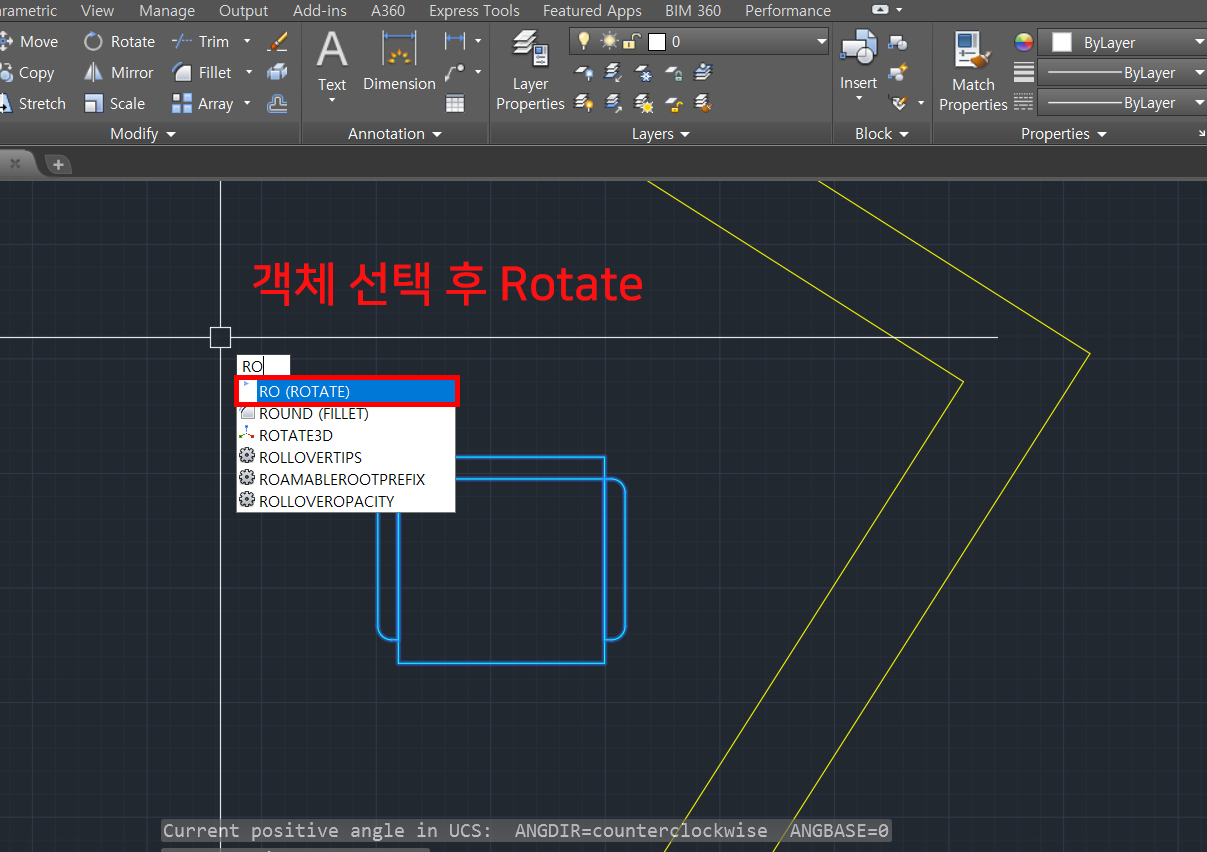The image size is (1207, 852).
Task: Select the Scale tool
Action: pyautogui.click(x=114, y=103)
